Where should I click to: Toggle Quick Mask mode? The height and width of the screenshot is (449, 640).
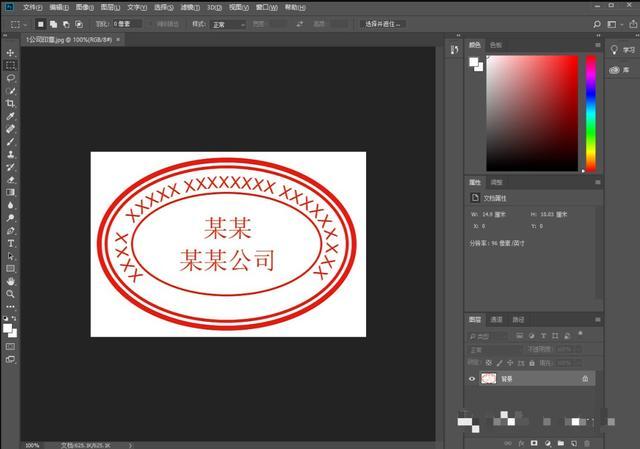pos(11,347)
